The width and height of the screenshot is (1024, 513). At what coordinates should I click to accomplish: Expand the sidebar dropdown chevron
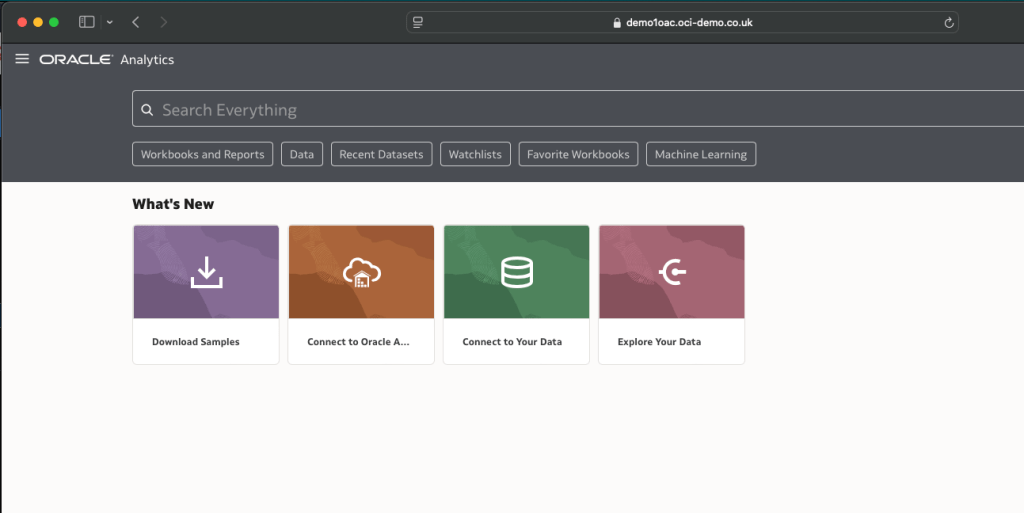(109, 22)
